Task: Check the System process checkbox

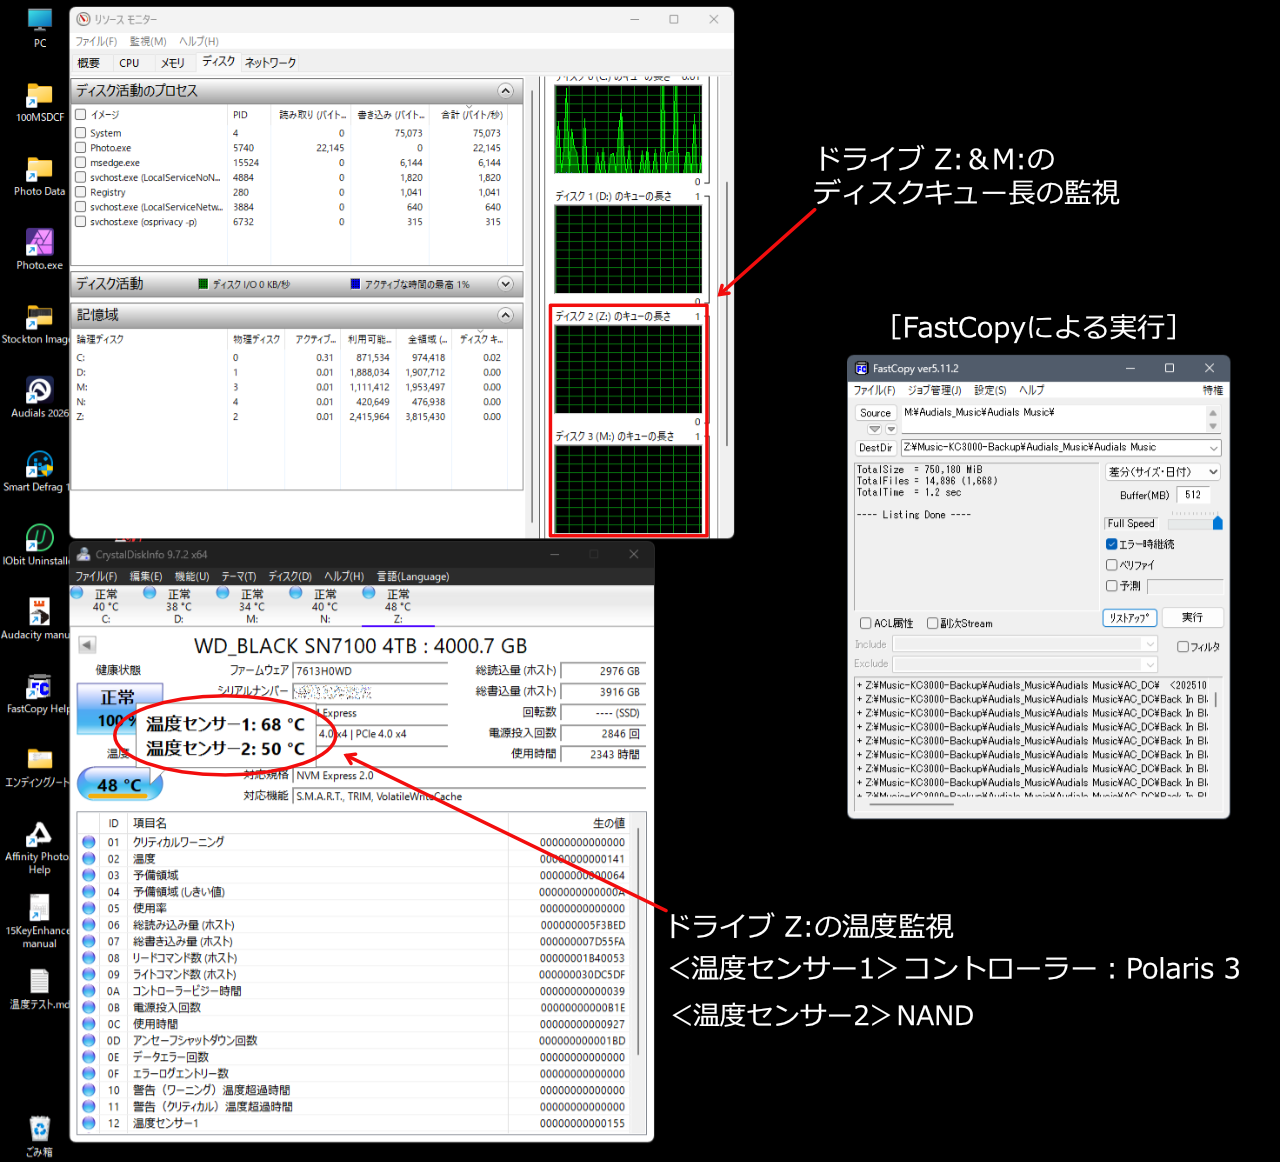Action: pyautogui.click(x=81, y=133)
